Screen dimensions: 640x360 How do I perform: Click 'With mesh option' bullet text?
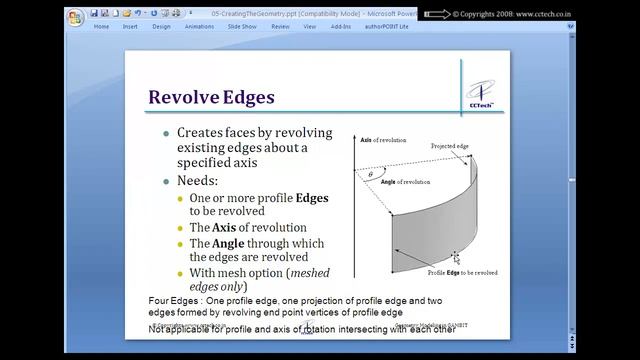pyautogui.click(x=259, y=280)
